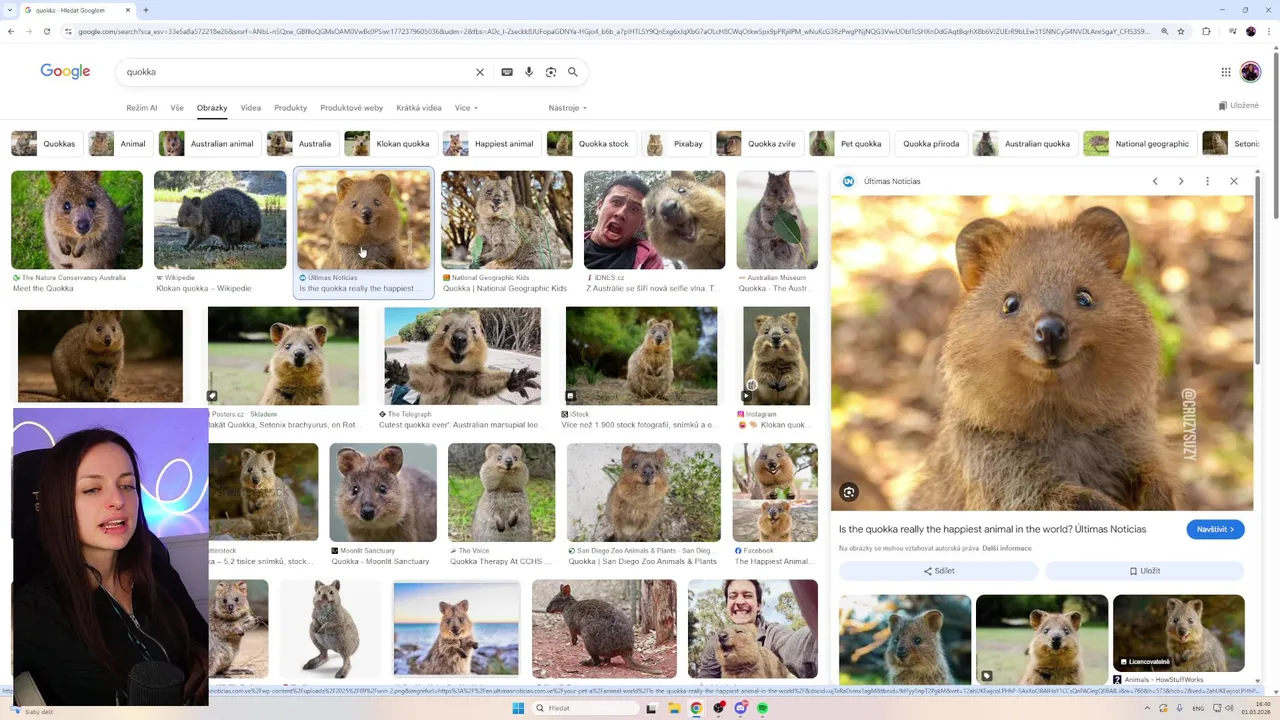This screenshot has width=1280, height=720.
Task: Open the National Geographic Kids quokka thumbnail
Action: pyautogui.click(x=507, y=220)
